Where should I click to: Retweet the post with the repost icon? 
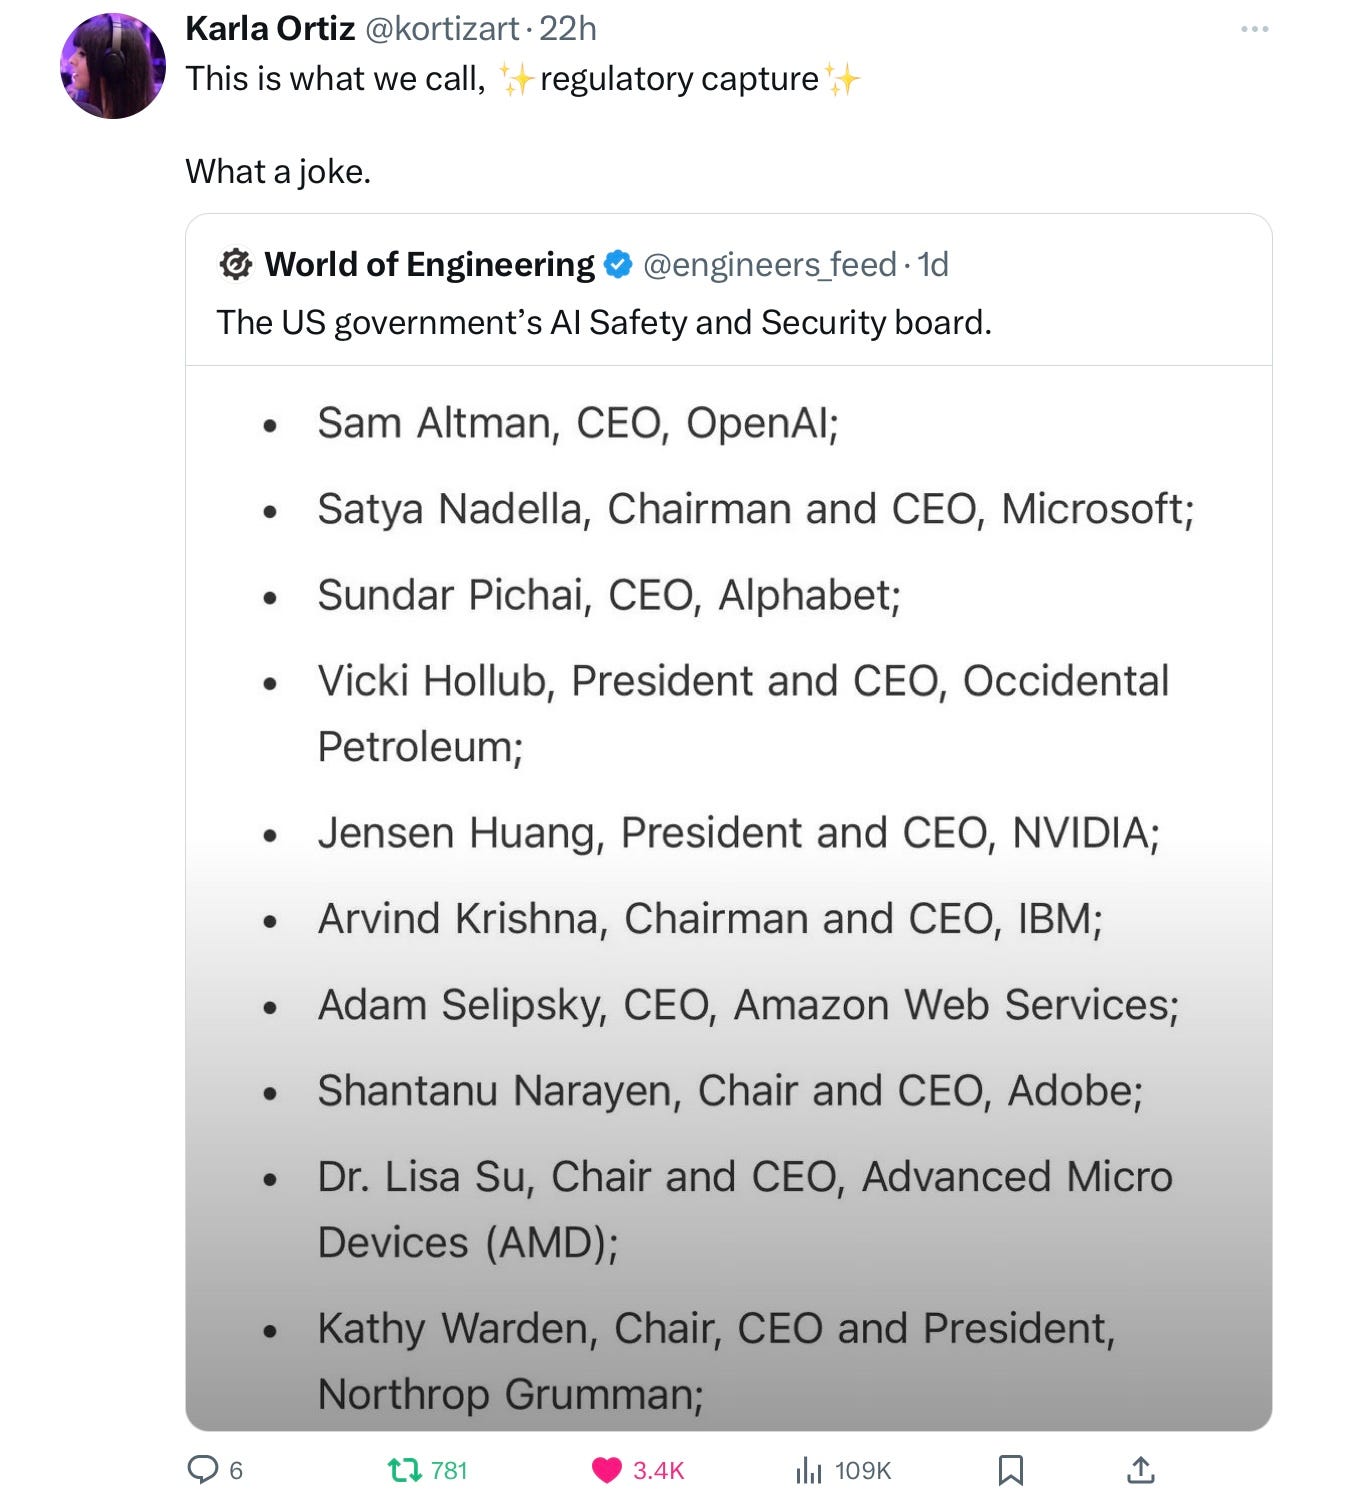(x=403, y=1469)
